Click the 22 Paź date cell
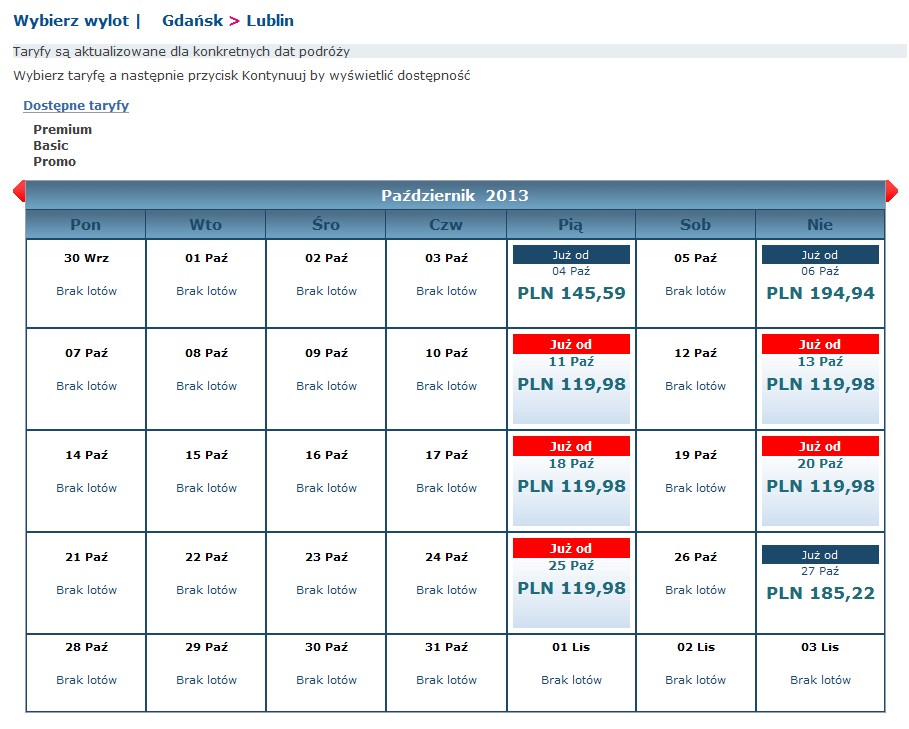909x729 pixels. coord(206,583)
